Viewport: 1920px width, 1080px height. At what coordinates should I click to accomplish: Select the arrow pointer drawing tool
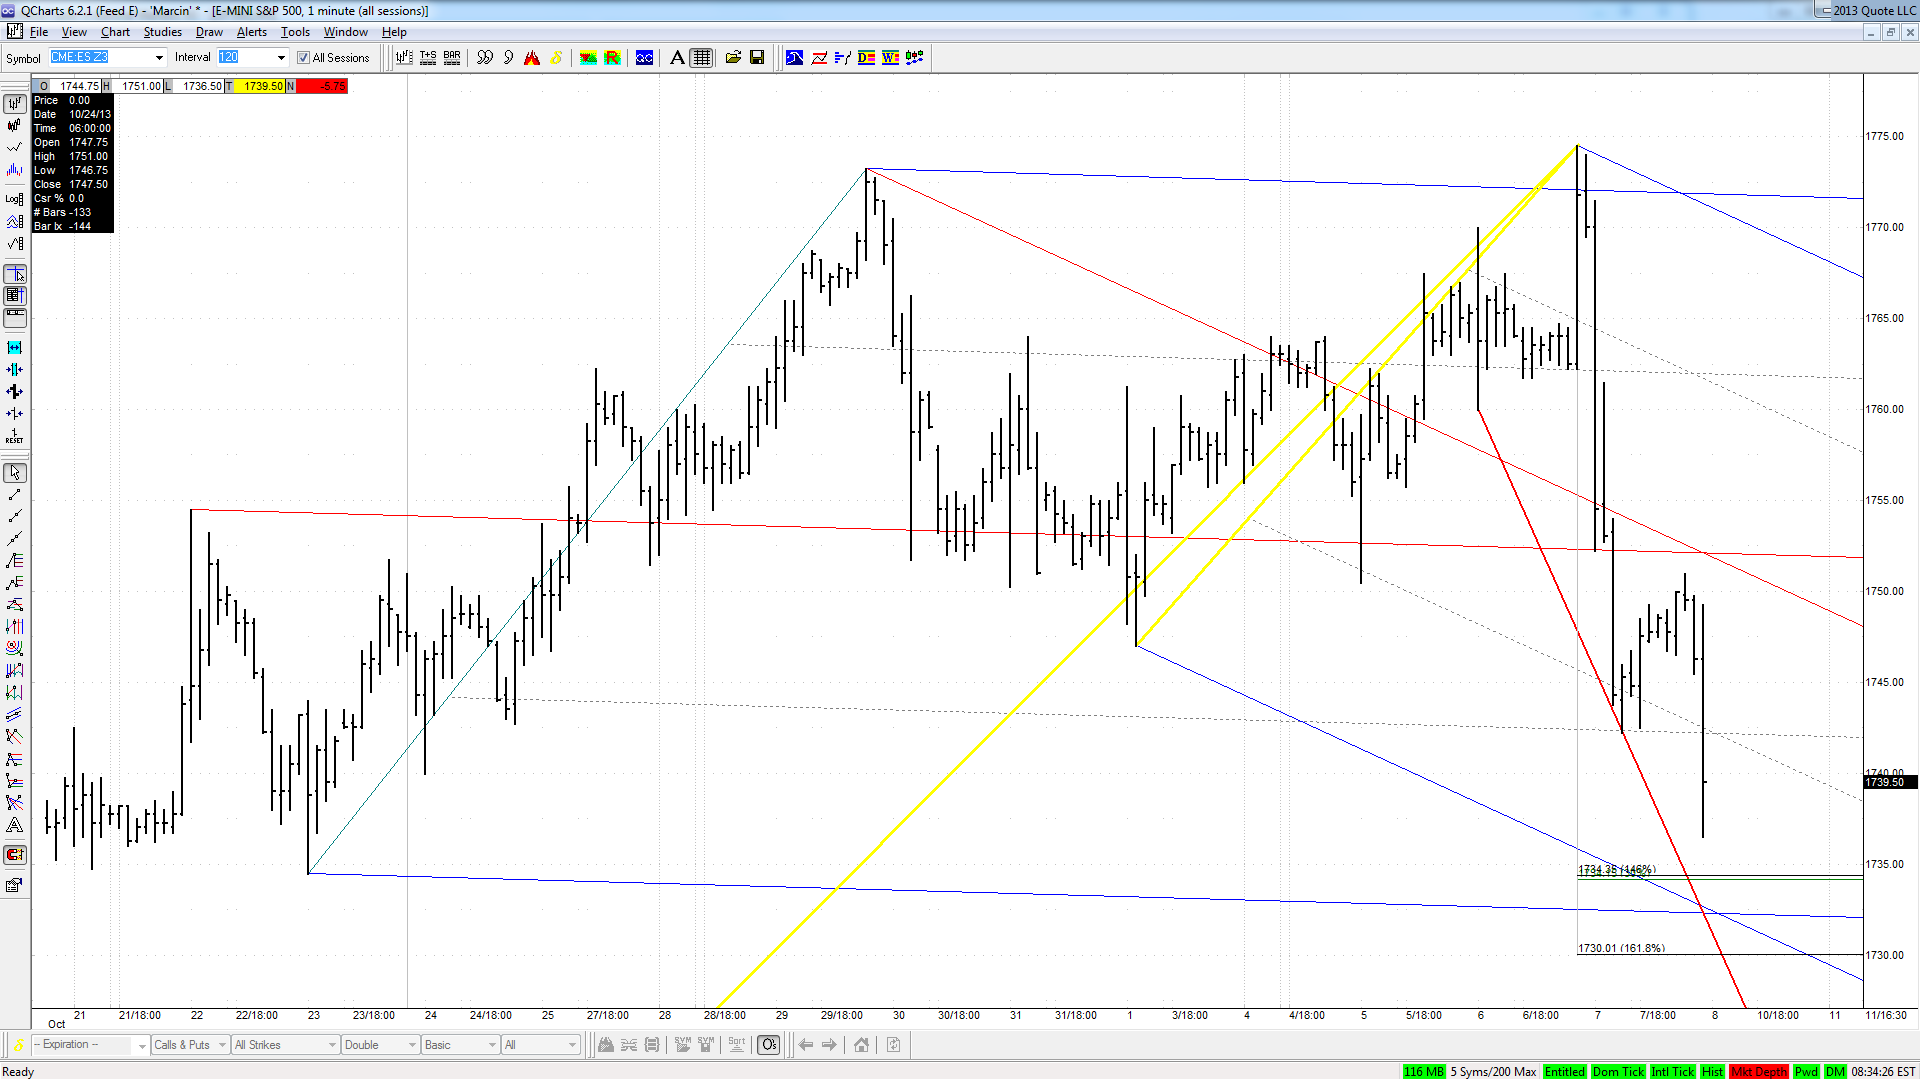pyautogui.click(x=15, y=473)
